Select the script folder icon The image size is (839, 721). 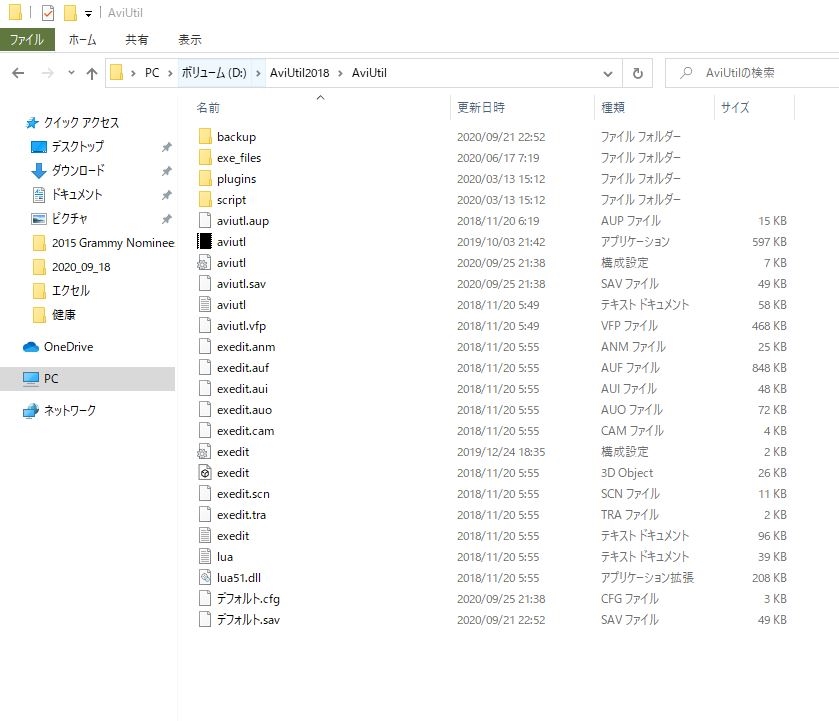[x=205, y=199]
